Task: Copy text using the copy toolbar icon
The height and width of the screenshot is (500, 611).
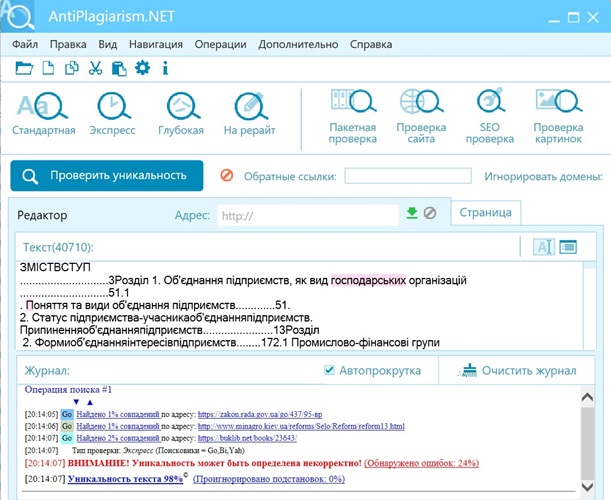Action: click(72, 68)
